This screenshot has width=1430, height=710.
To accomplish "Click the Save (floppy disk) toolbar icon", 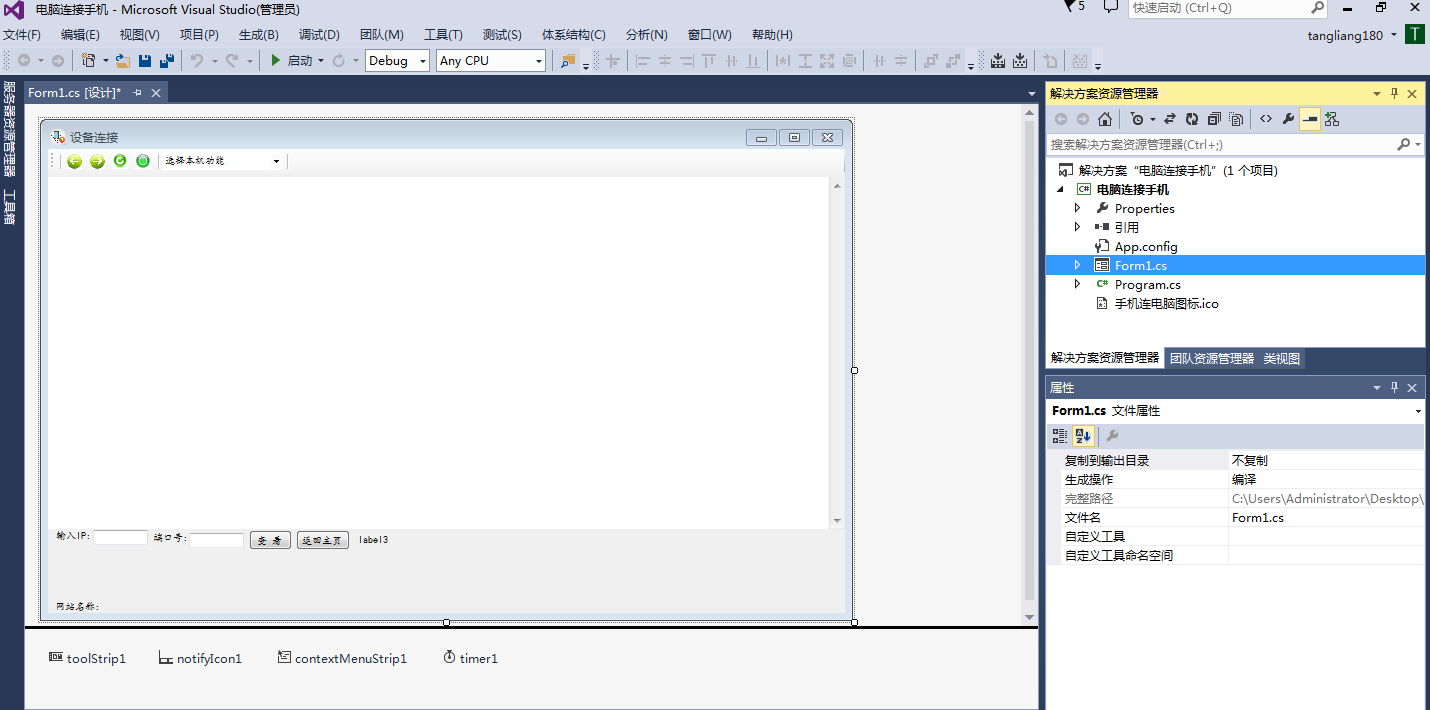I will (x=145, y=61).
